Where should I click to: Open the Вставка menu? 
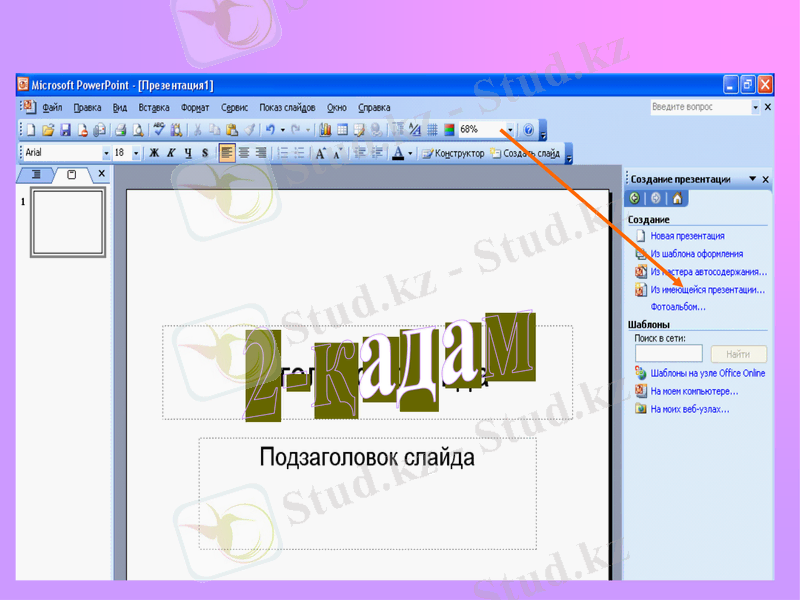click(x=154, y=107)
